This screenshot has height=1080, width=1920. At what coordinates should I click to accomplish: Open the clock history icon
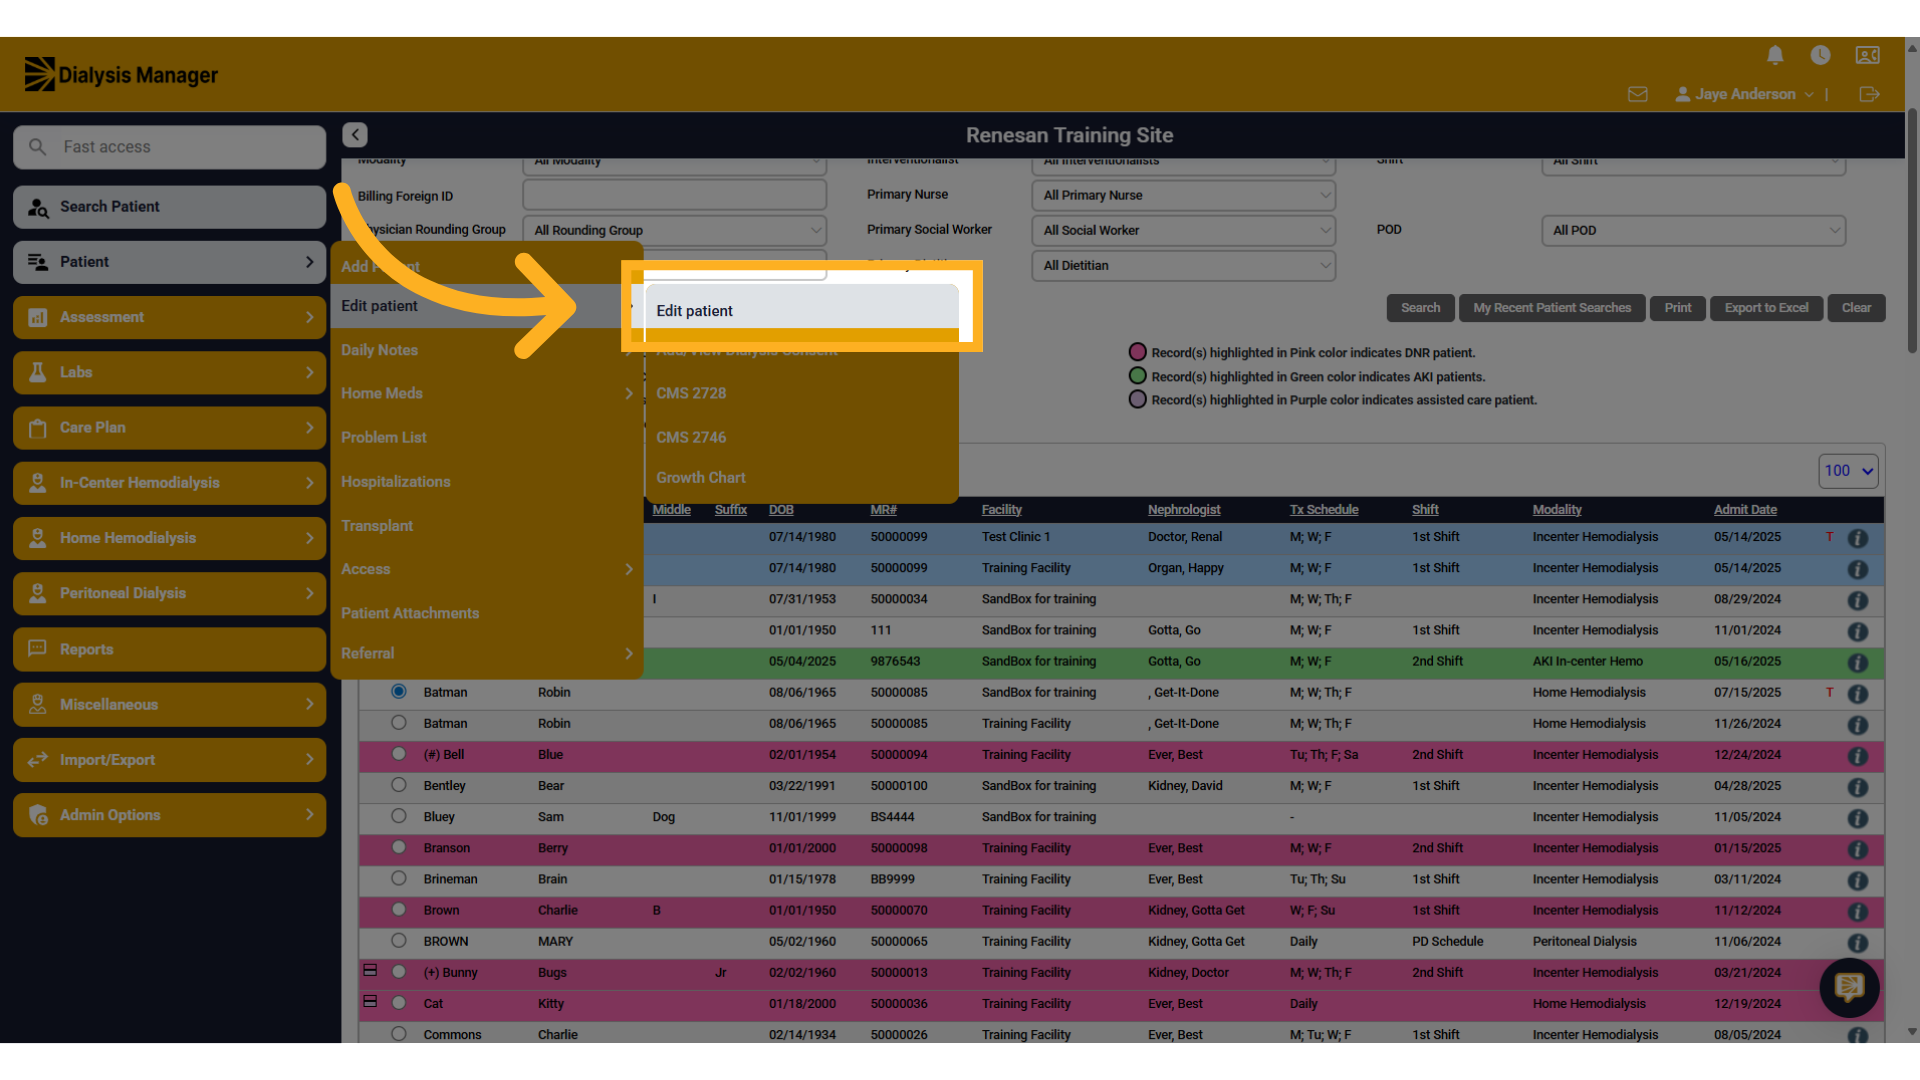coord(1820,56)
